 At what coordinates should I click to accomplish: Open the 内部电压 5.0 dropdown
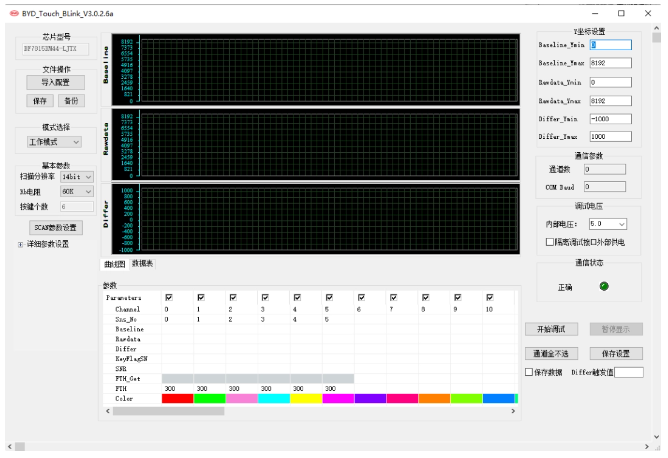click(608, 224)
